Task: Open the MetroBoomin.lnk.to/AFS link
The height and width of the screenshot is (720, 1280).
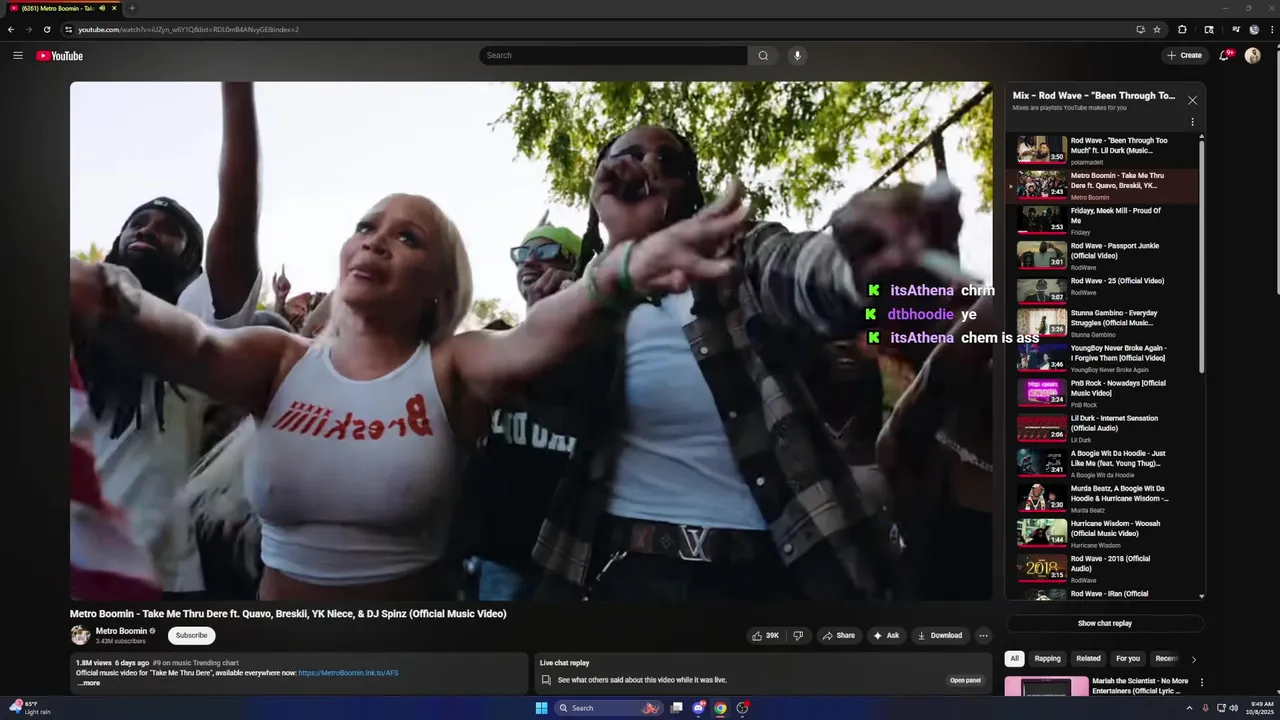Action: coord(348,673)
